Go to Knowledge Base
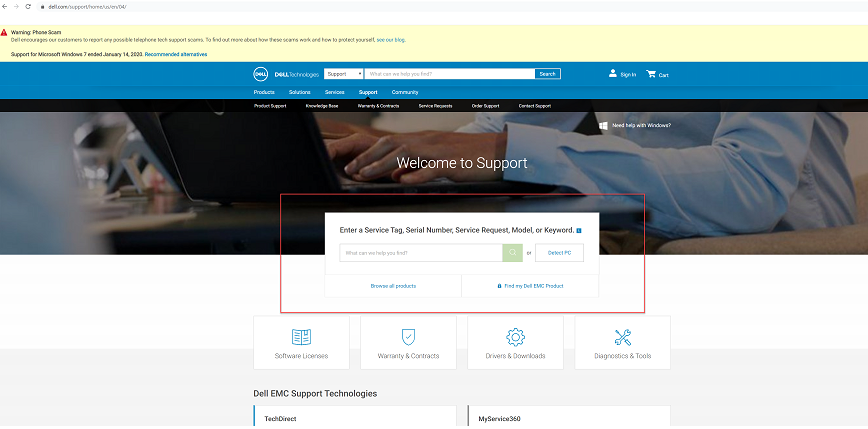 (x=322, y=106)
